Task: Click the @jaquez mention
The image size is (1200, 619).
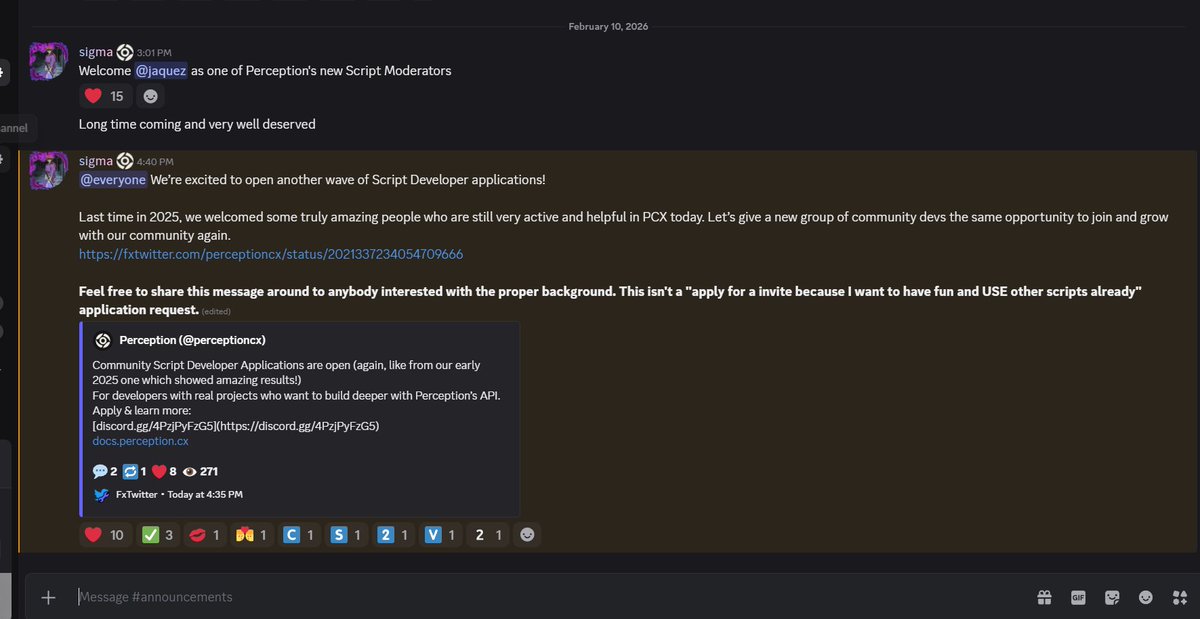Action: pos(161,71)
